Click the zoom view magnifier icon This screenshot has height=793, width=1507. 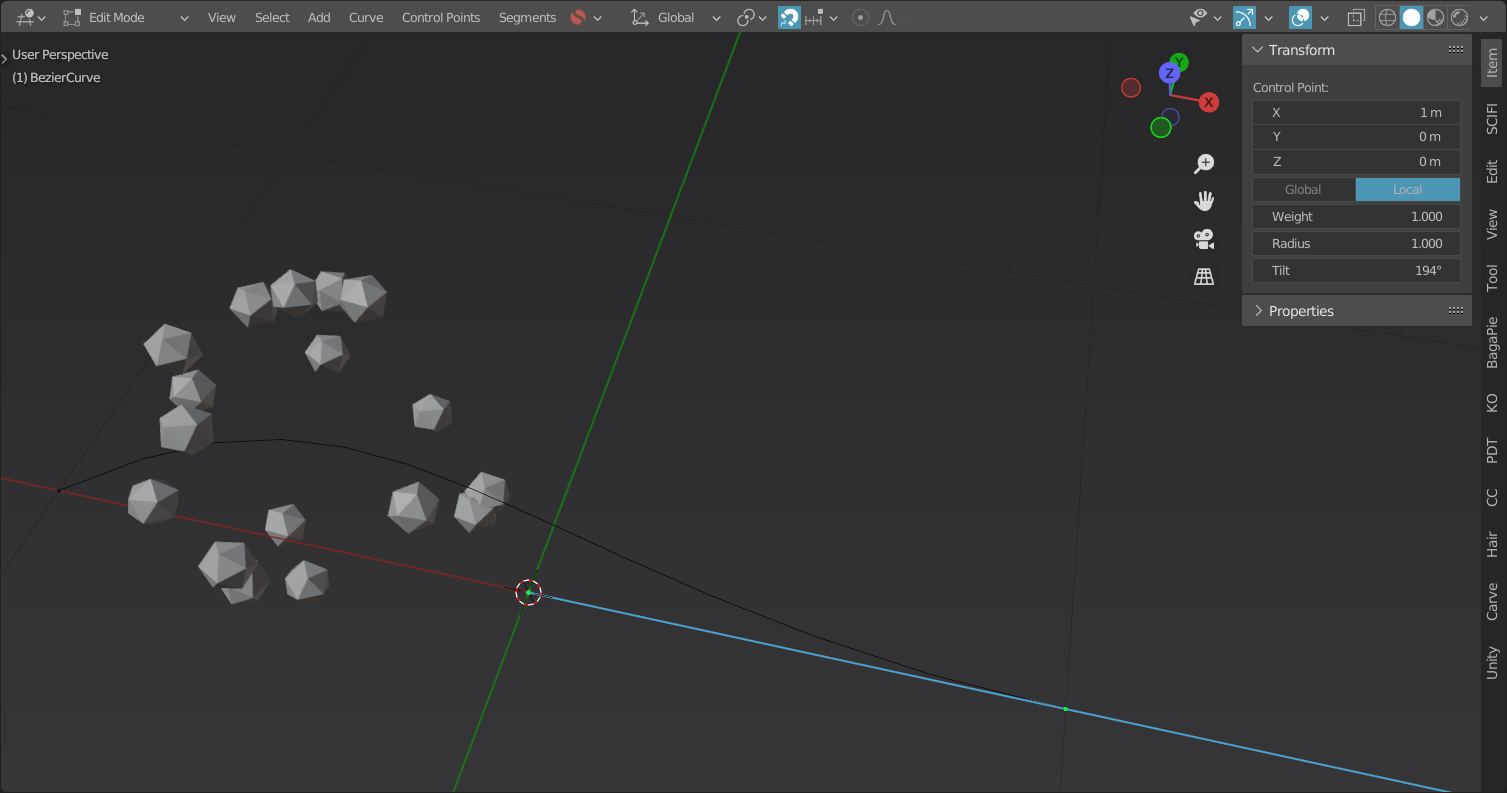coord(1204,164)
